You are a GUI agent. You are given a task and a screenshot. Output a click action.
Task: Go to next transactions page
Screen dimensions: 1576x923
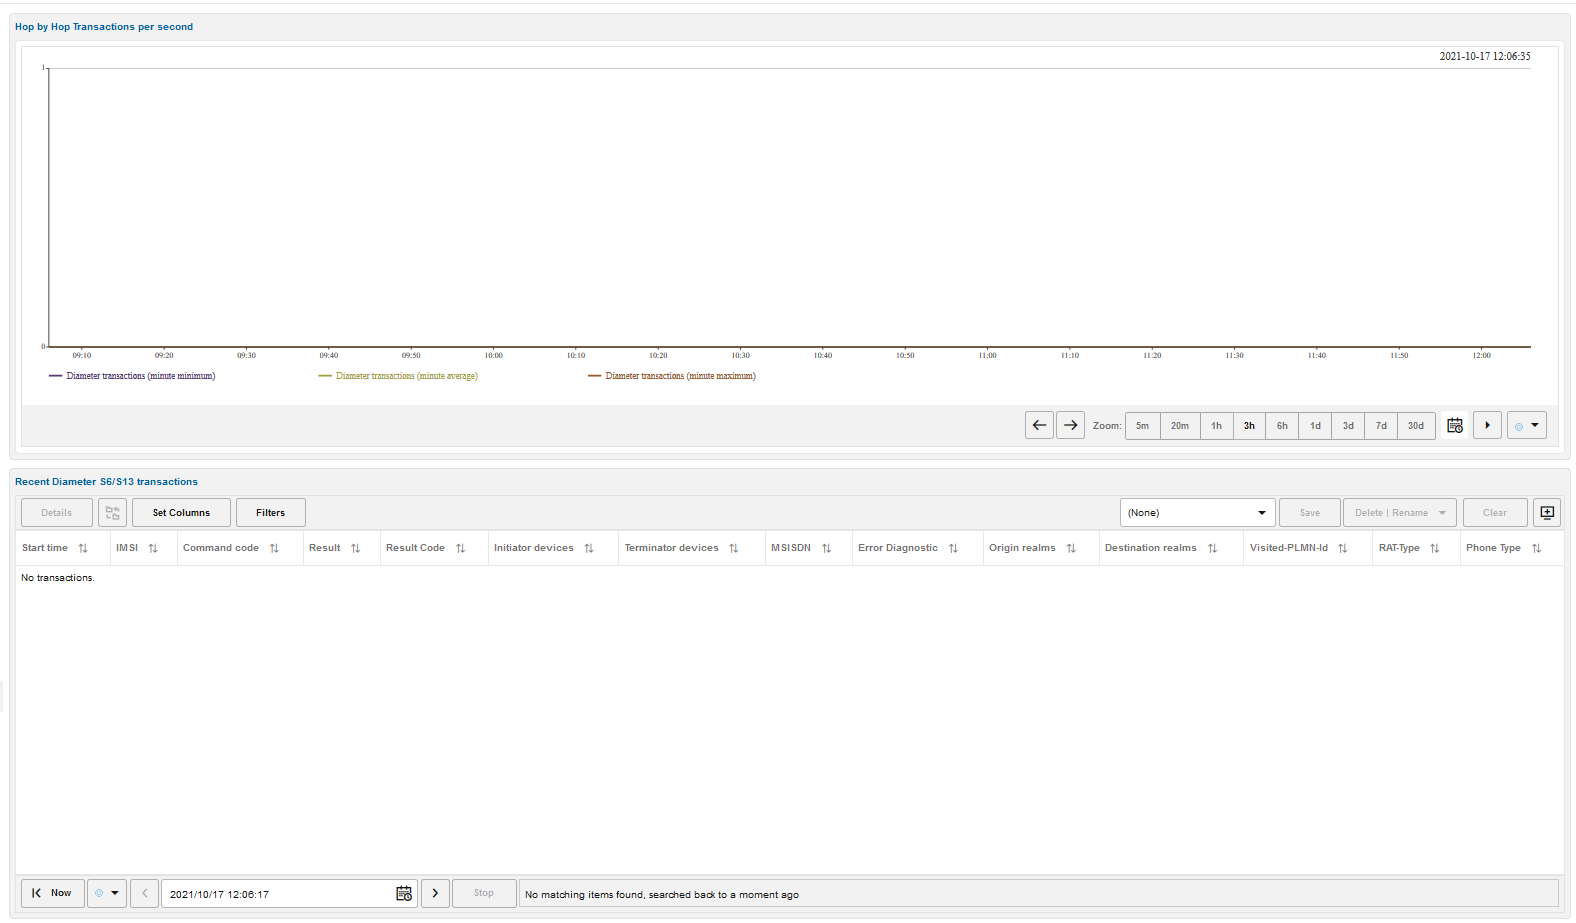click(x=435, y=893)
